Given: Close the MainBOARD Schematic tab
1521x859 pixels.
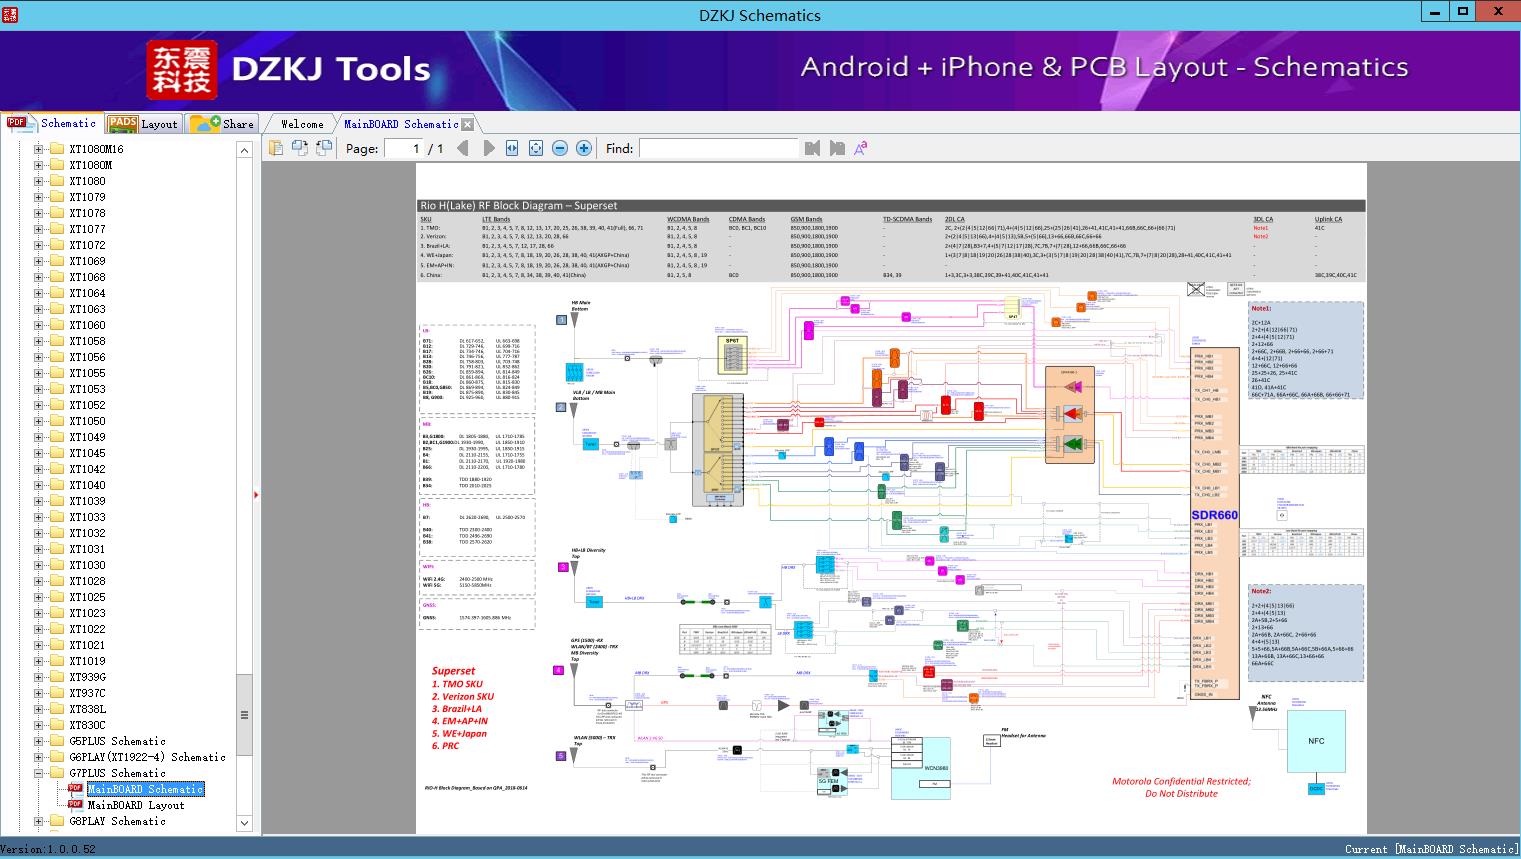Looking at the screenshot, I should (467, 124).
